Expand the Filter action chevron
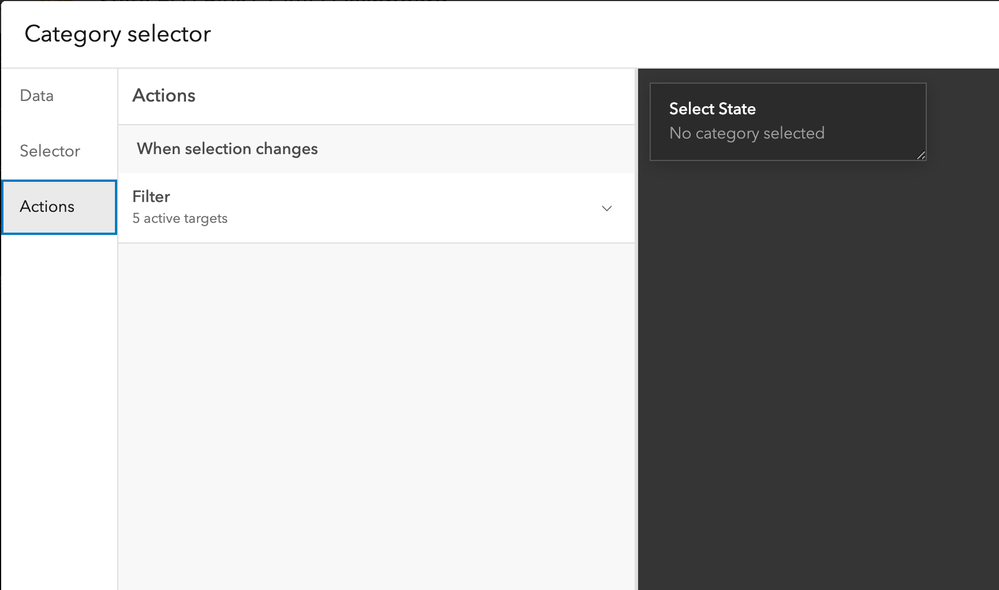This screenshot has width=999, height=590. [607, 208]
